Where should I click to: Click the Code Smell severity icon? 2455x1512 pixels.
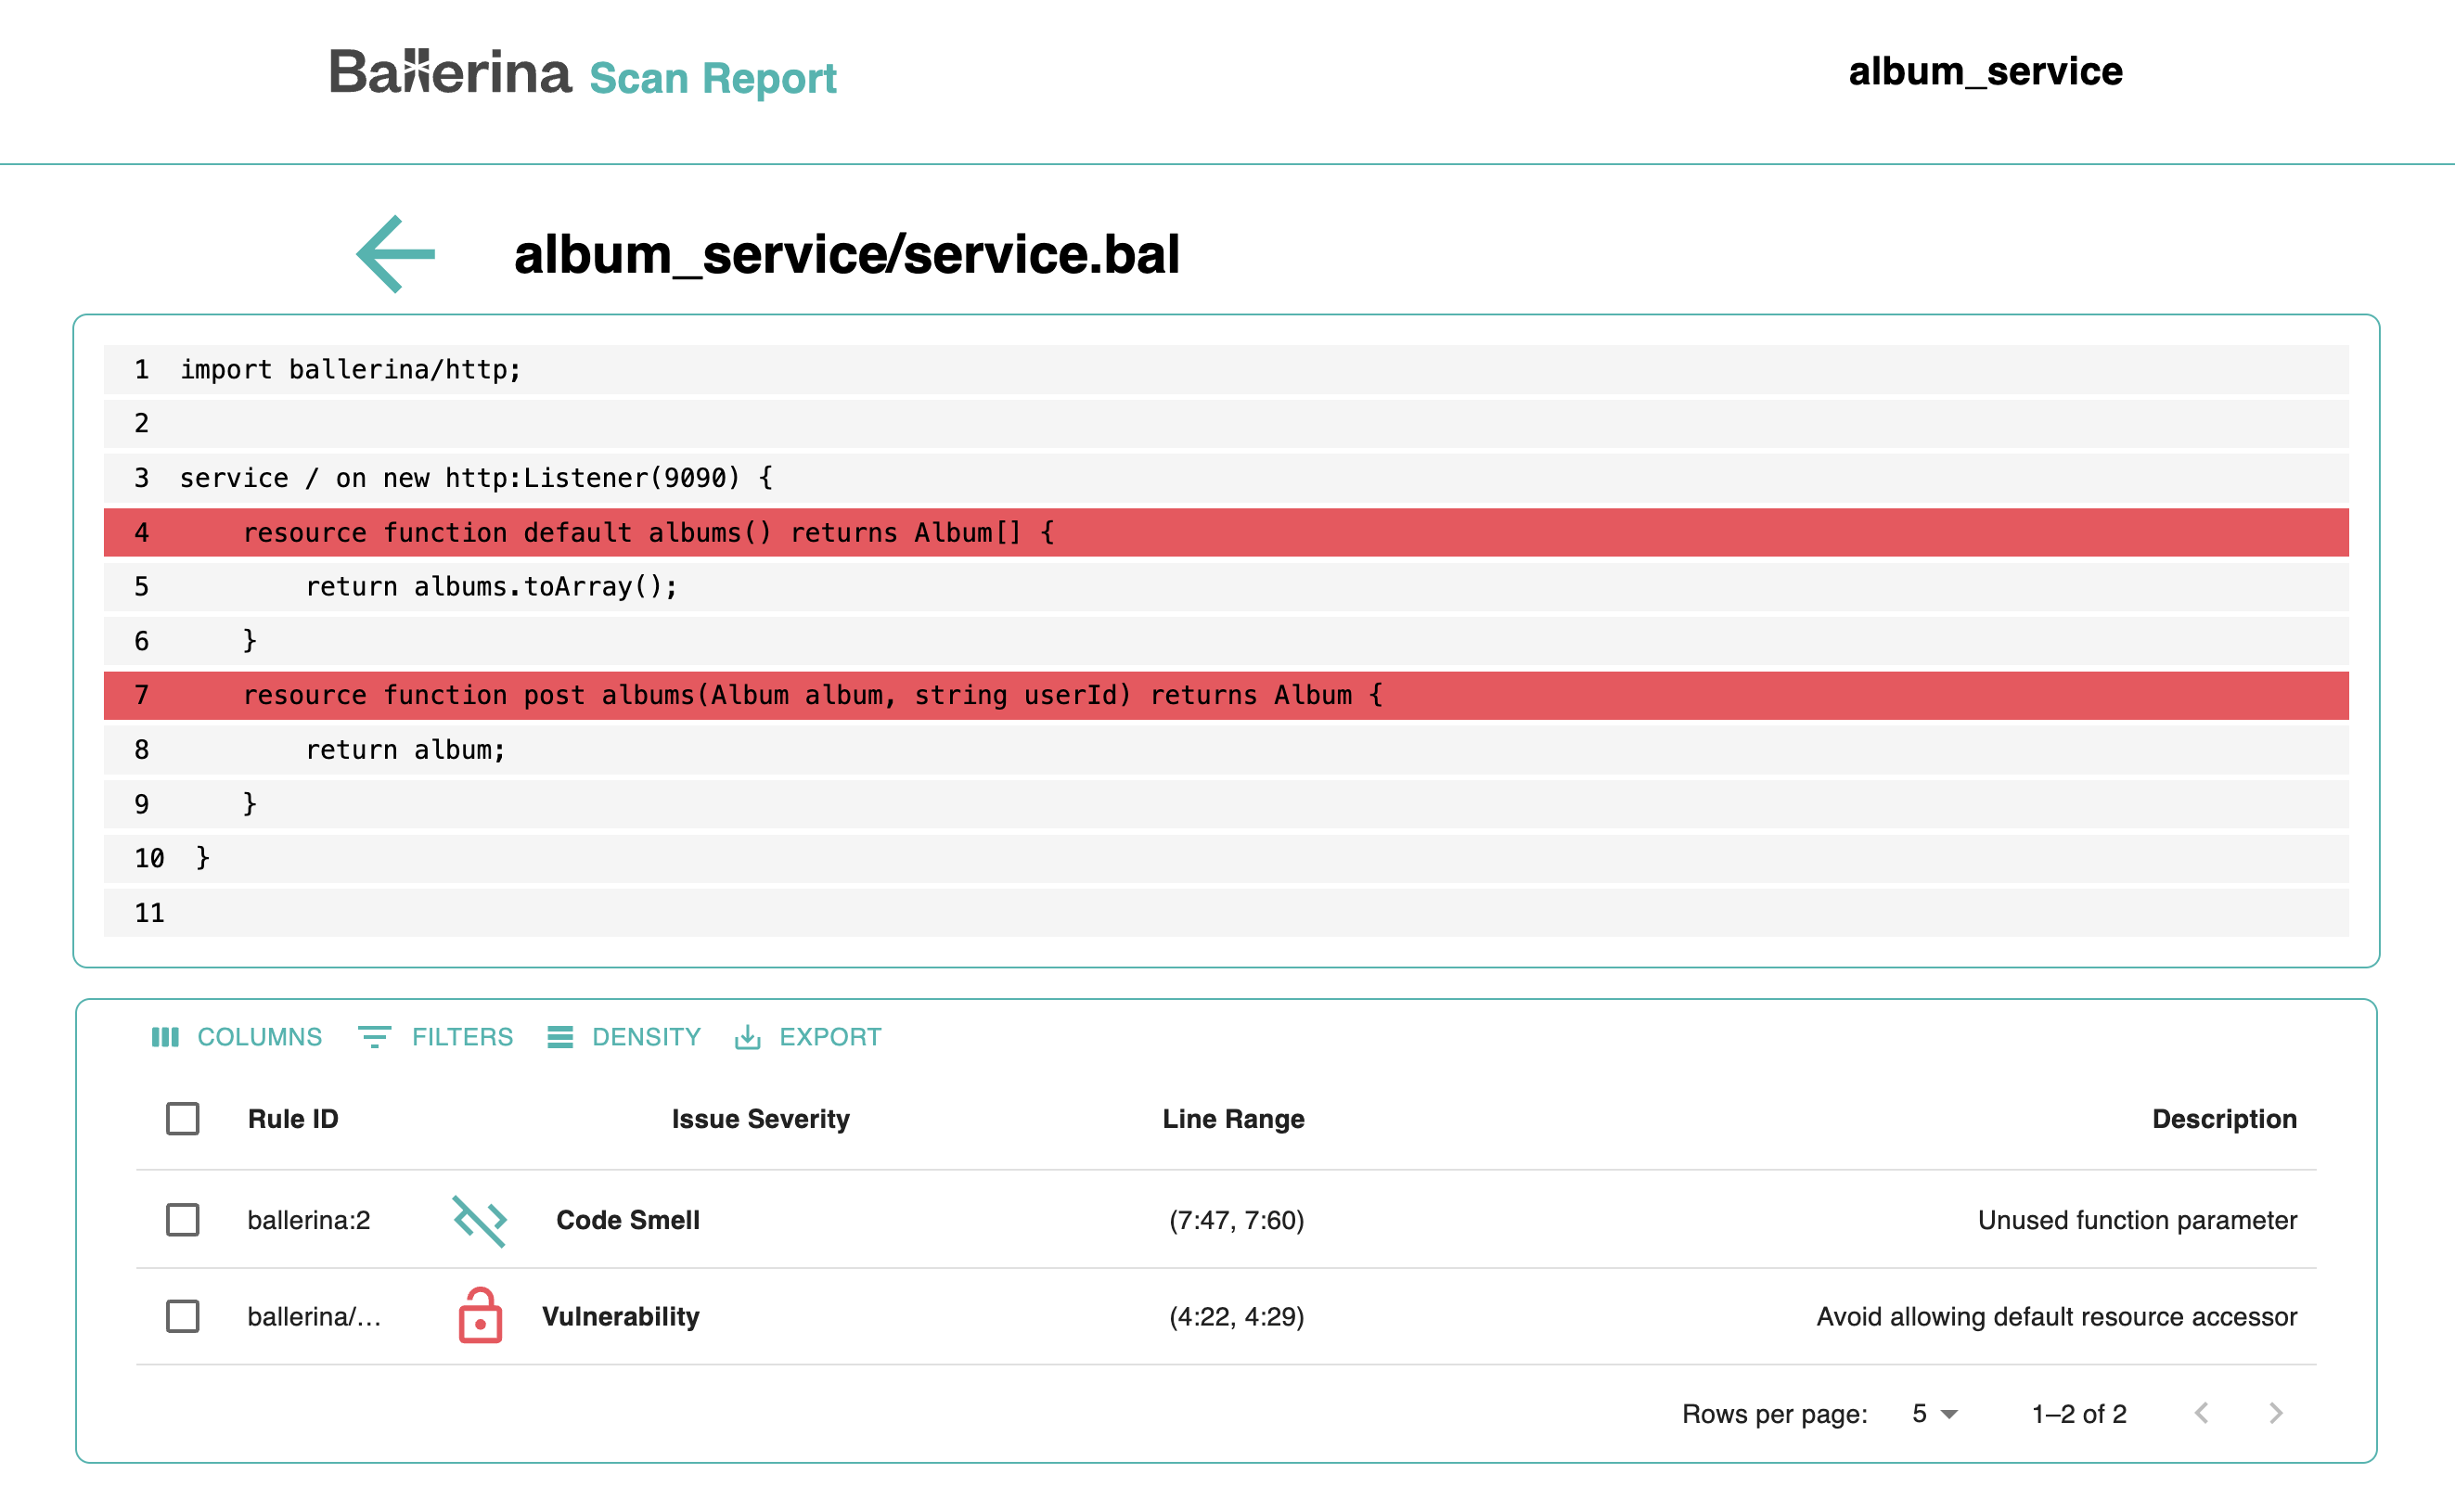(480, 1220)
